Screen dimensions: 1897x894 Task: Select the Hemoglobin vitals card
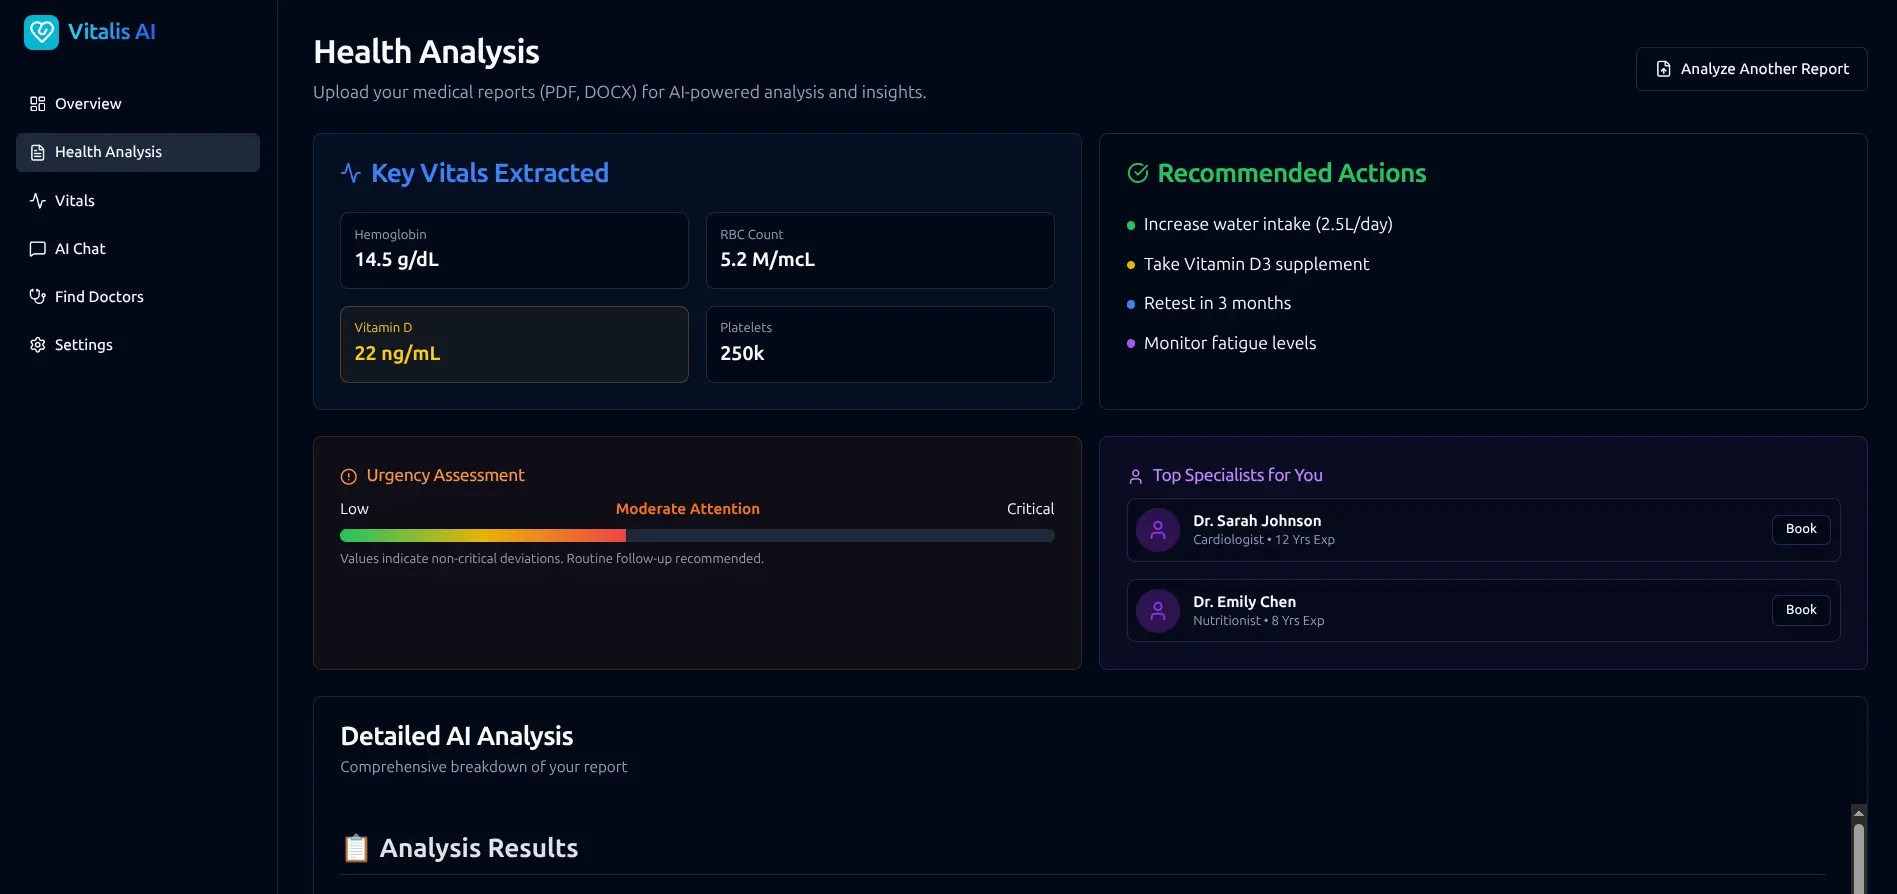tap(514, 250)
